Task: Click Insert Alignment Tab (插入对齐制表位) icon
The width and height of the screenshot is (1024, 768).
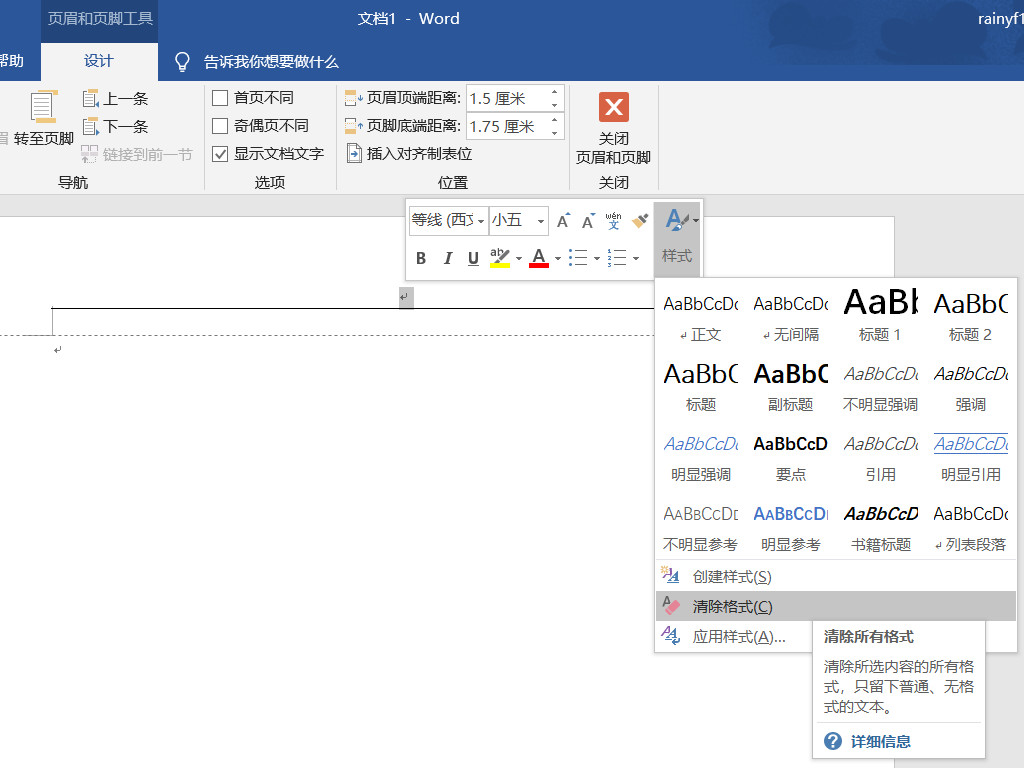Action: pos(354,153)
